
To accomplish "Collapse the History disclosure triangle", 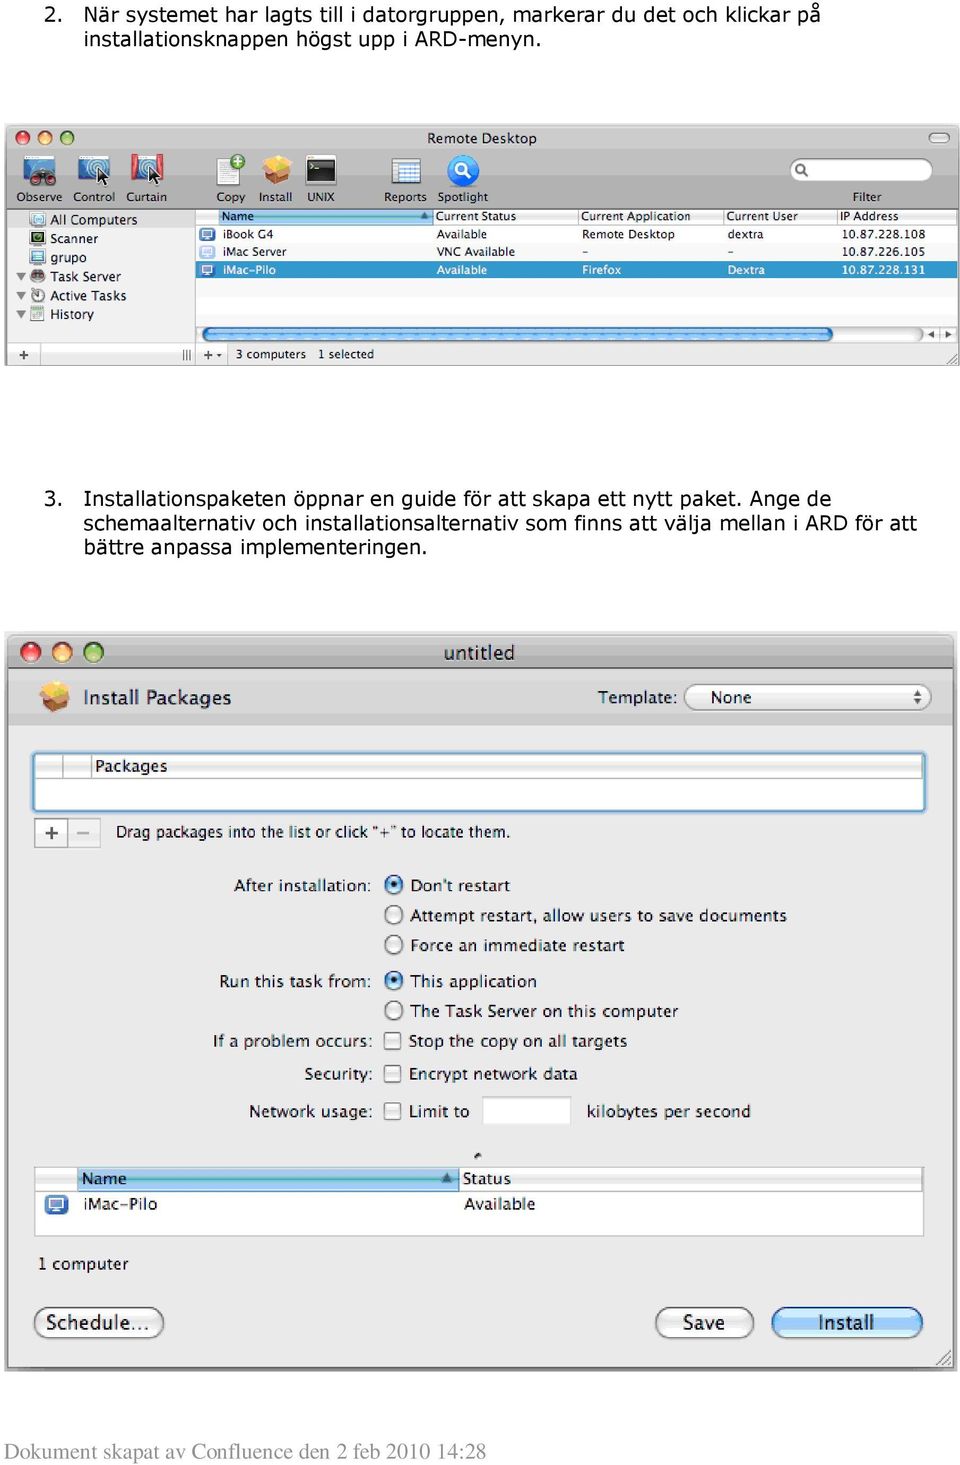I will 21,314.
